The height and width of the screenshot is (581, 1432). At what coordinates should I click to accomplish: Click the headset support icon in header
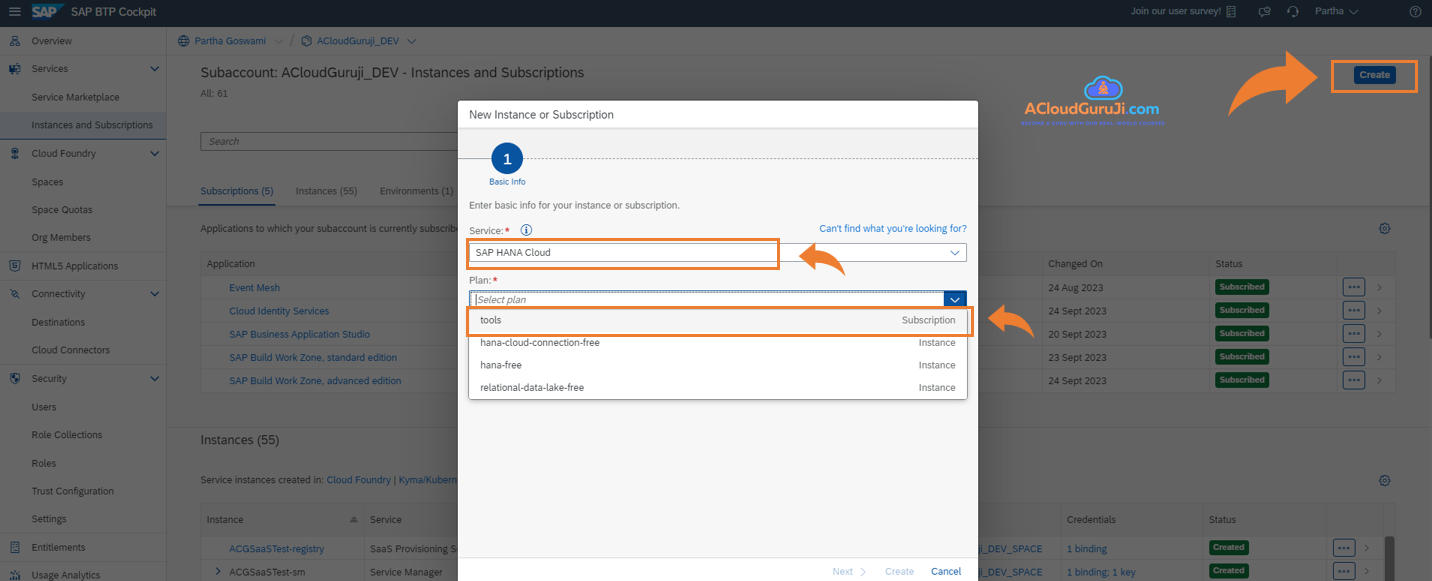[x=1293, y=12]
